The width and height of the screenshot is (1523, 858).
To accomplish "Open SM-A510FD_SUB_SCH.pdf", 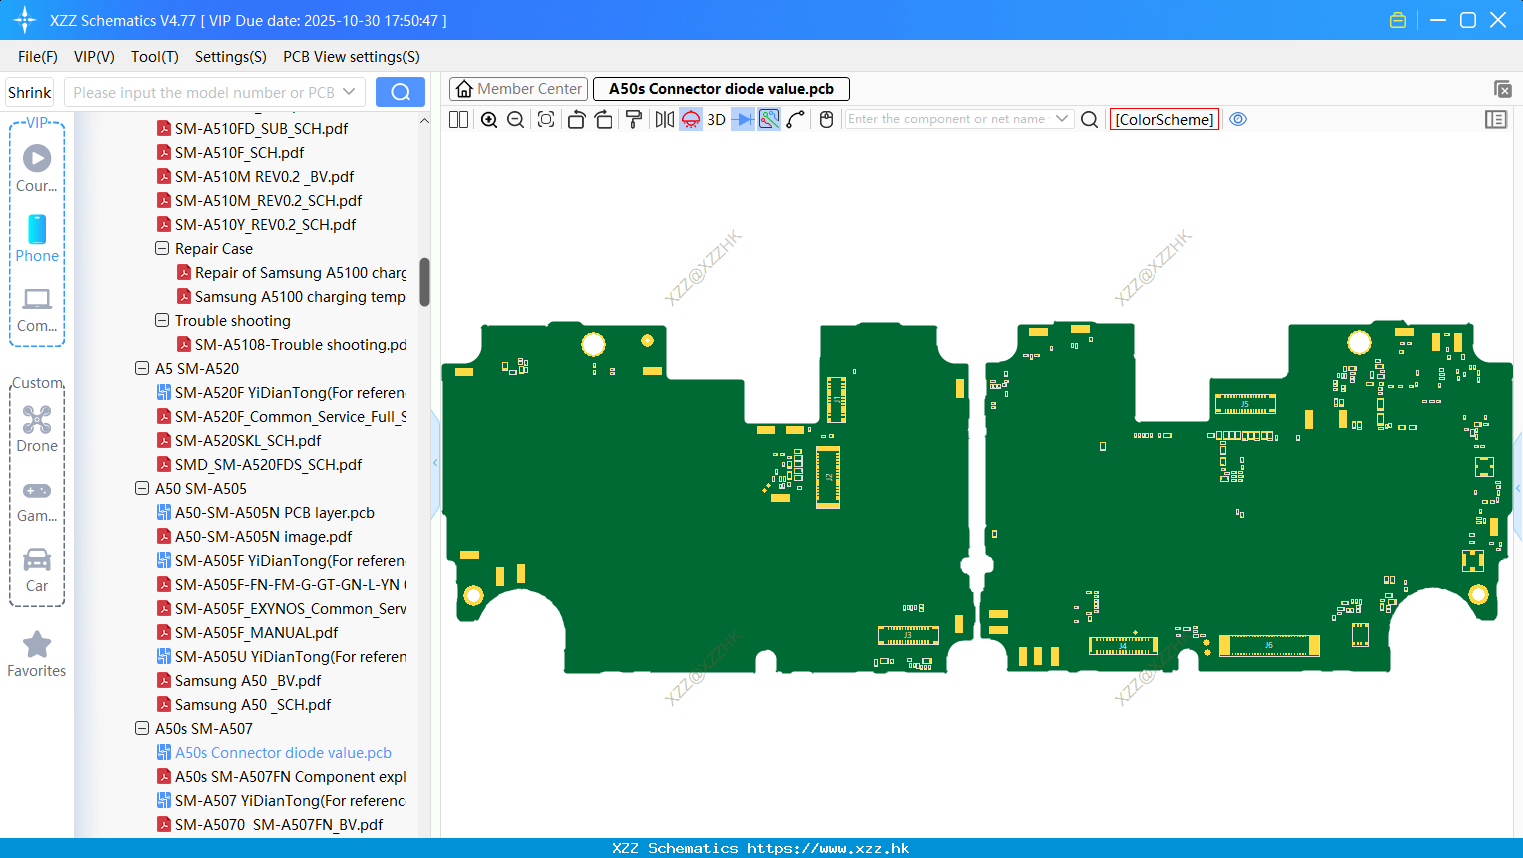I will (261, 128).
